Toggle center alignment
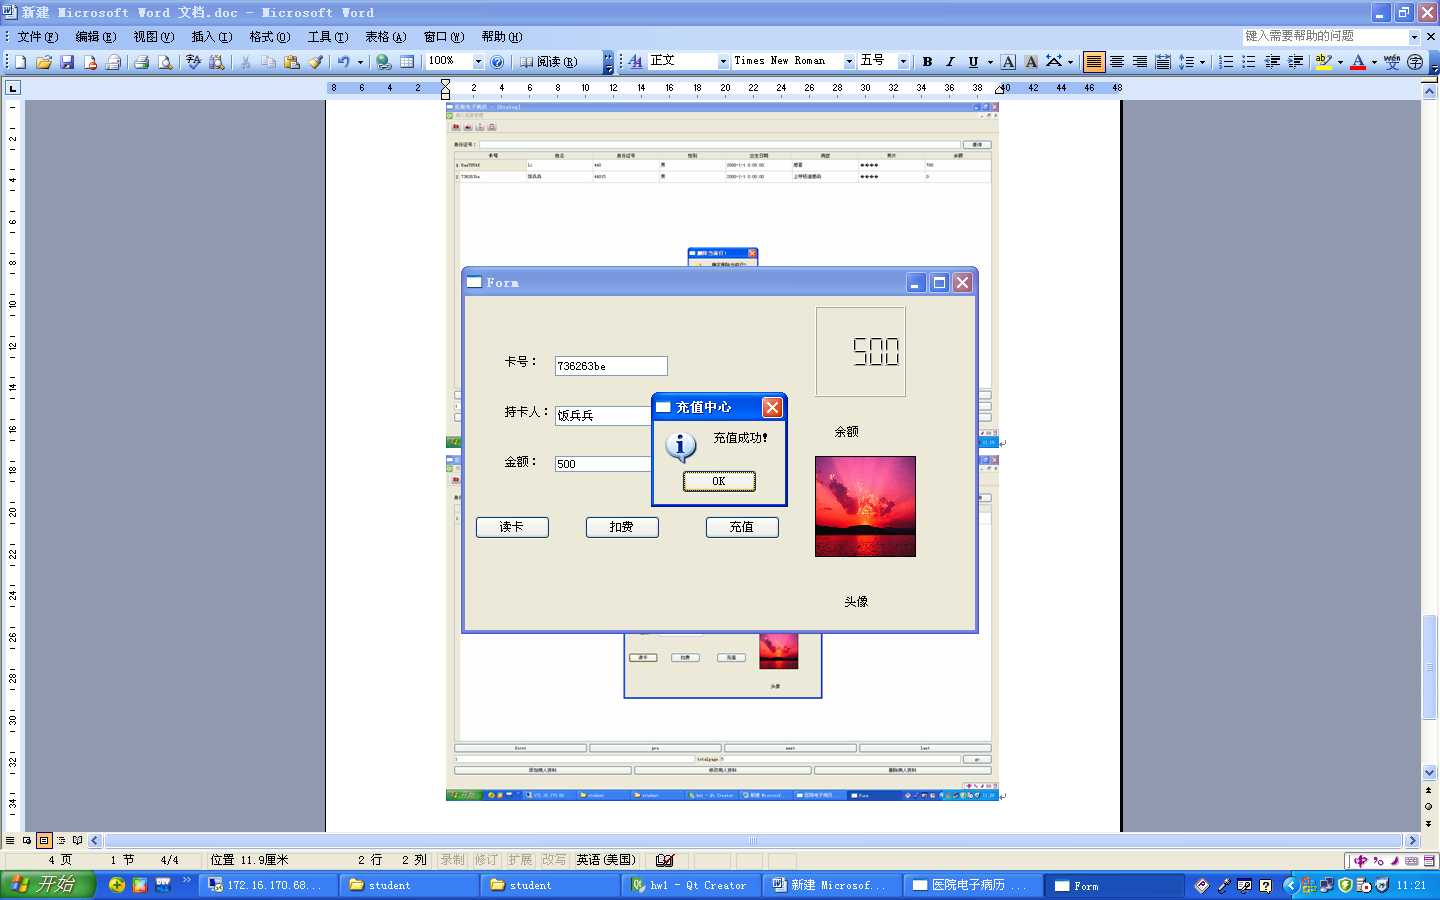The height and width of the screenshot is (900, 1440). pyautogui.click(x=1117, y=62)
